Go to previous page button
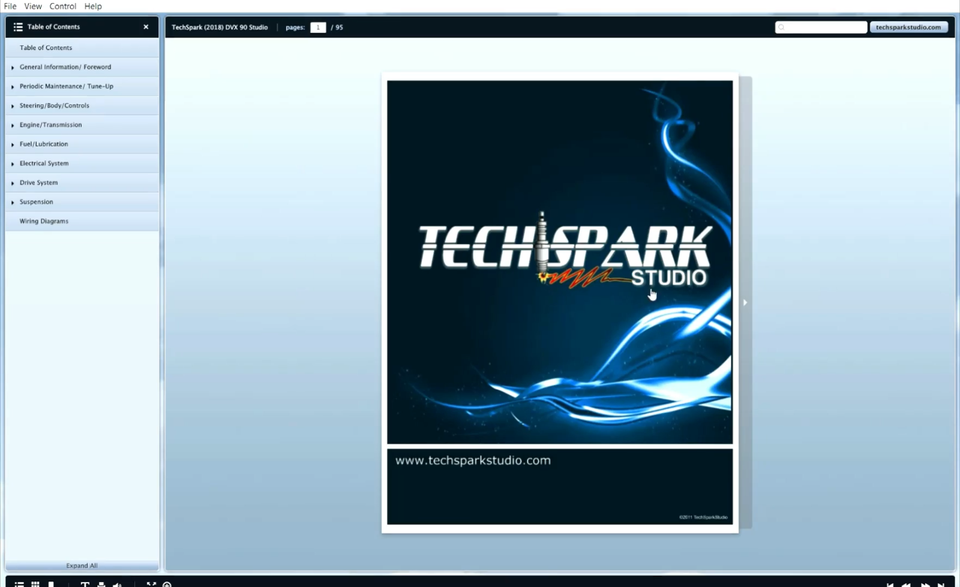This screenshot has height=587, width=960. [x=906, y=585]
